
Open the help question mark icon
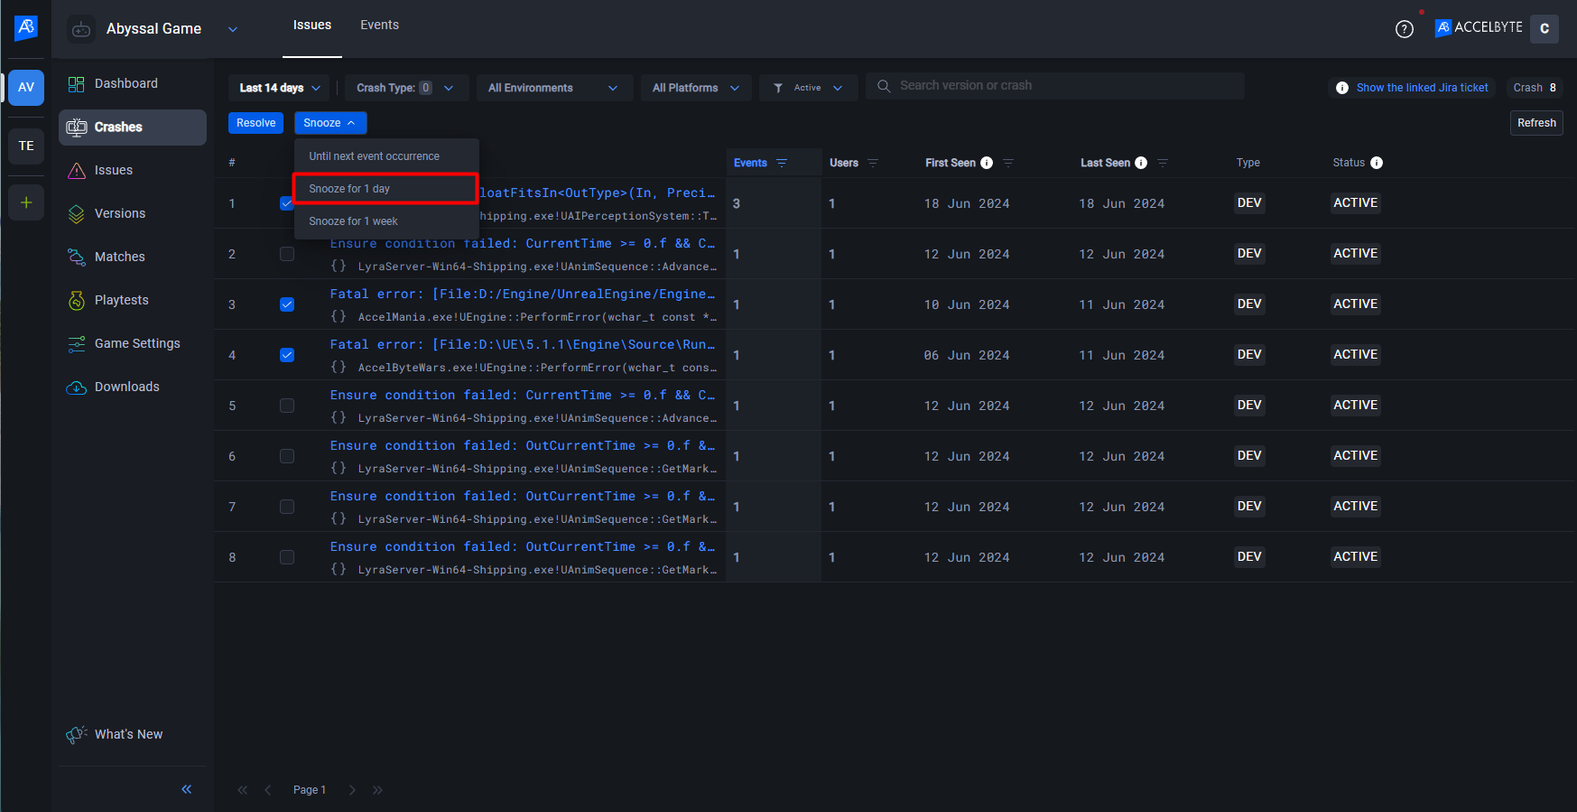click(x=1404, y=29)
